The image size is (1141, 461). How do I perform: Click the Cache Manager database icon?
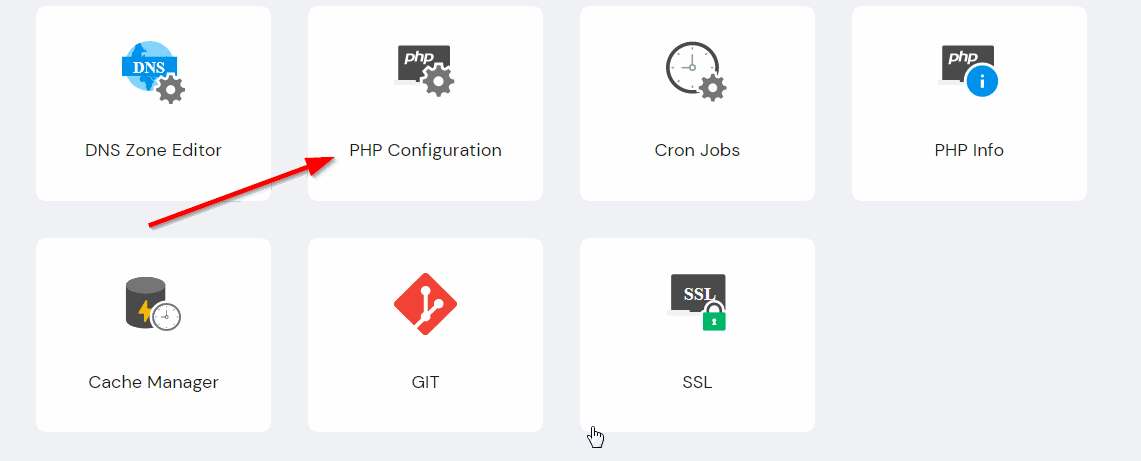pos(153,304)
